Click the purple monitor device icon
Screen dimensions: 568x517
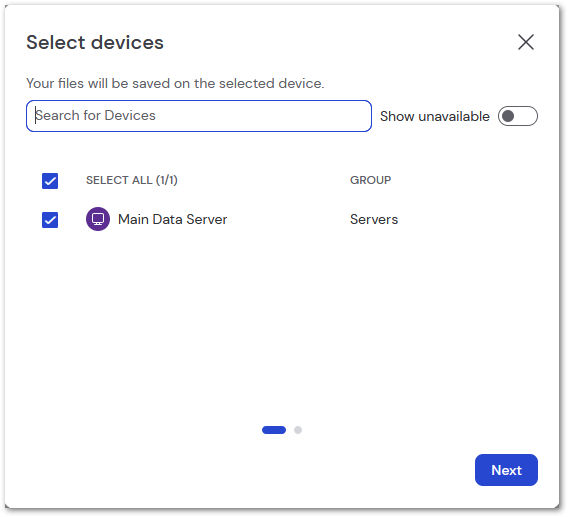[98, 219]
